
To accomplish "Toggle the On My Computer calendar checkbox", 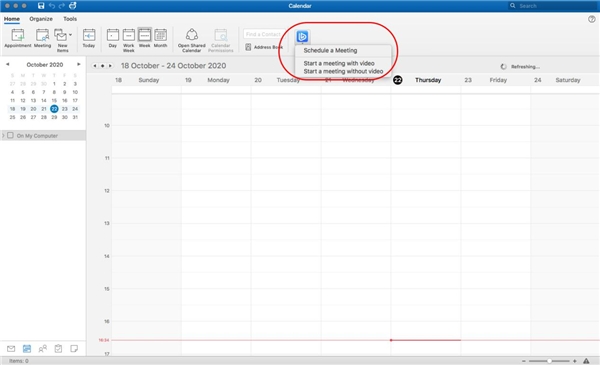I will 11,135.
